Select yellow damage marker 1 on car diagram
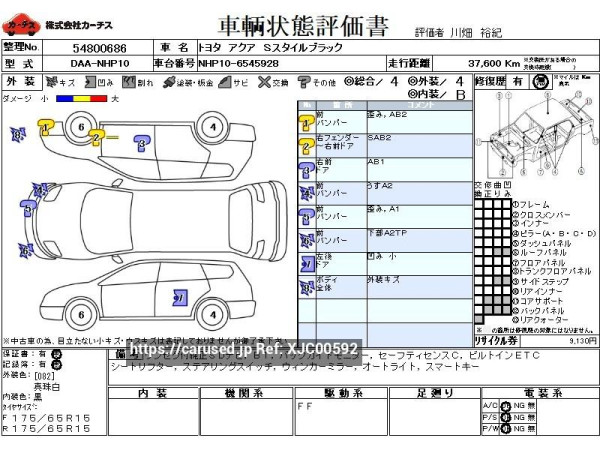Image resolution: width=600 pixels, height=450 pixels. pos(47,124)
